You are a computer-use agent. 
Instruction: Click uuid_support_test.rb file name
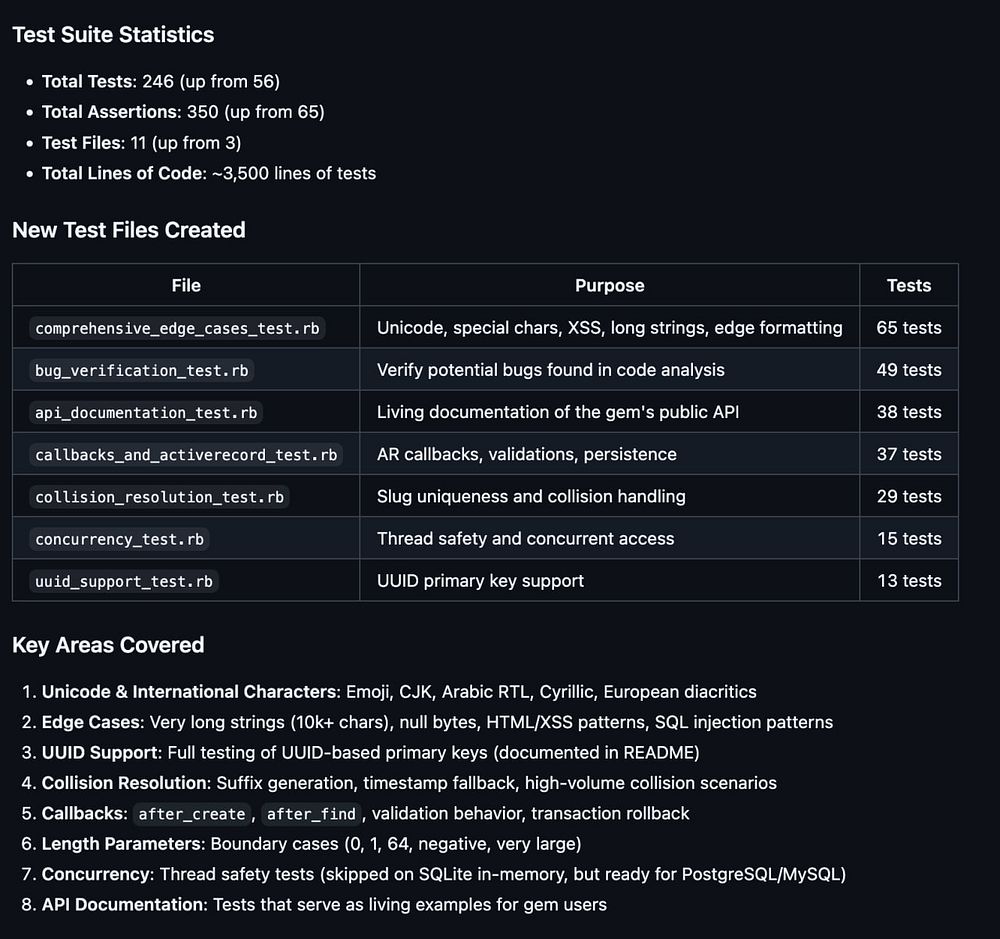(x=123, y=581)
